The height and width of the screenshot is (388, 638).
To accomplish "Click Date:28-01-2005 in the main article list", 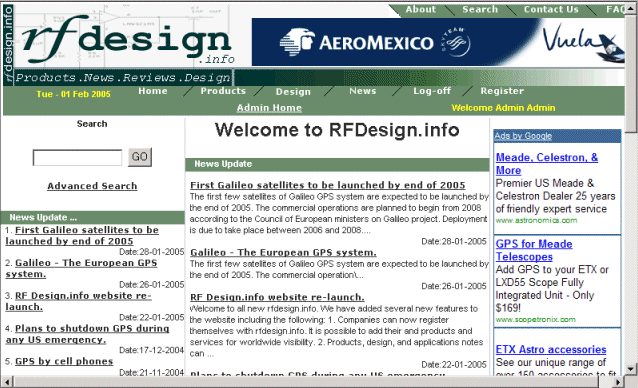I will pos(454,242).
